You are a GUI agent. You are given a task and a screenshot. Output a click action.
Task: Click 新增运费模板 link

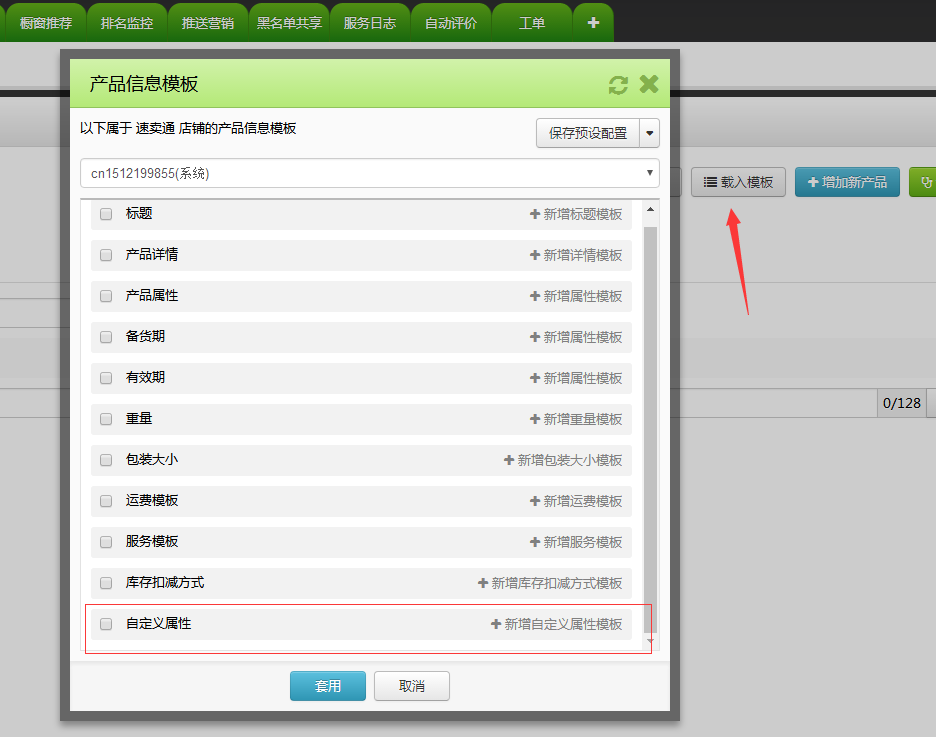click(576, 501)
